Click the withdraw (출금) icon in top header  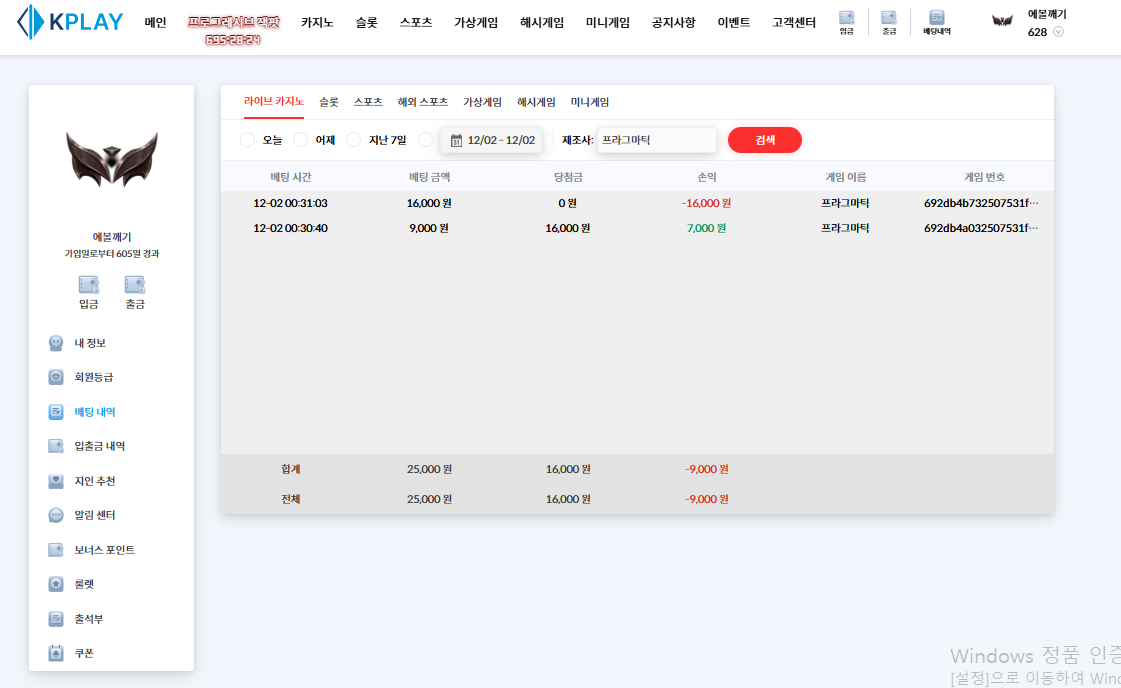pos(888,21)
